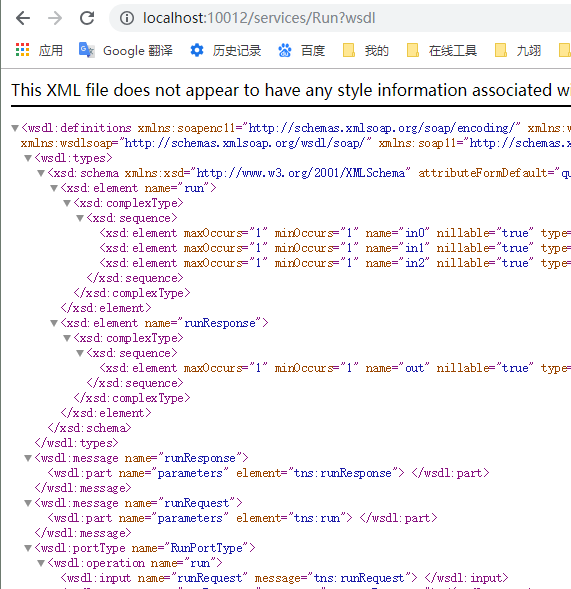
Task: Click the xsd:element name="in2" line
Action: (335, 263)
